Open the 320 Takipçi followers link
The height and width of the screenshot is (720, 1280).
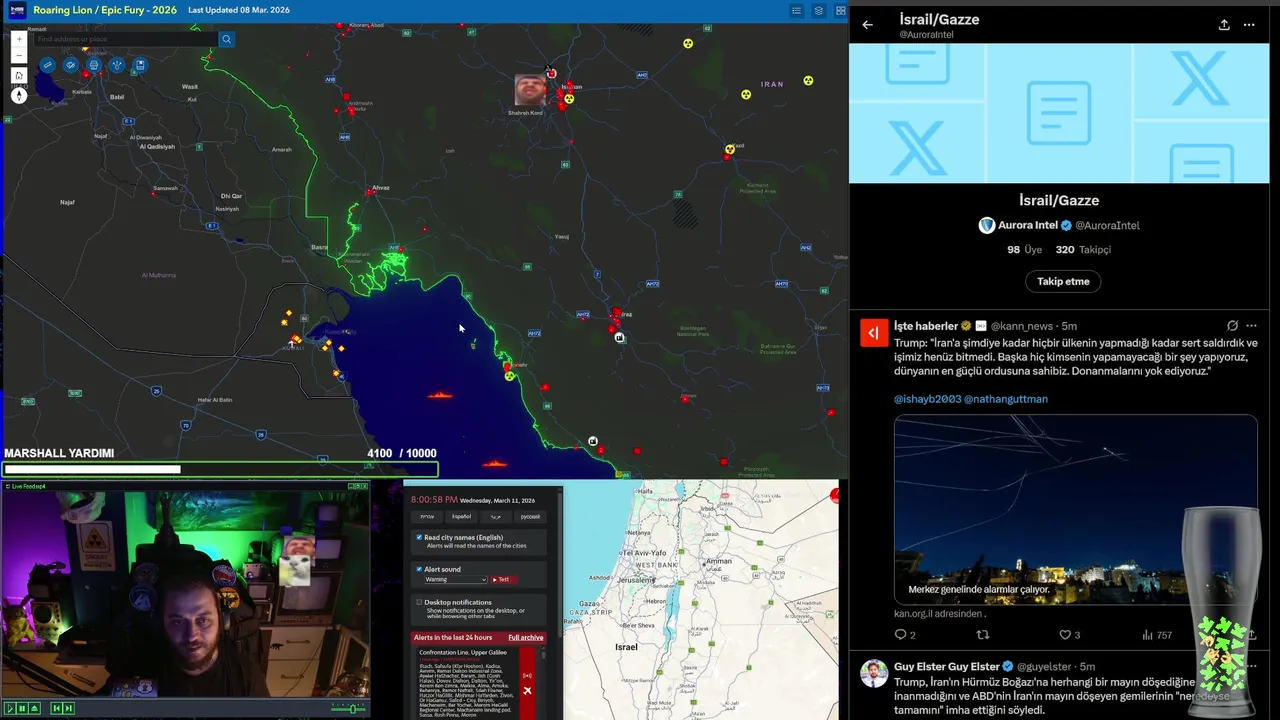coord(1083,250)
